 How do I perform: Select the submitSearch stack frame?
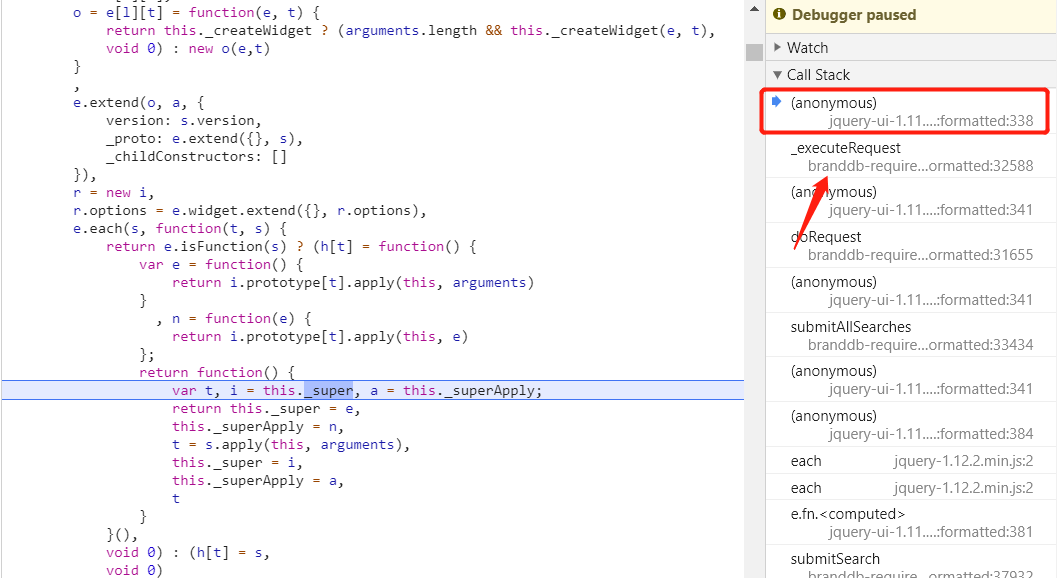835,559
